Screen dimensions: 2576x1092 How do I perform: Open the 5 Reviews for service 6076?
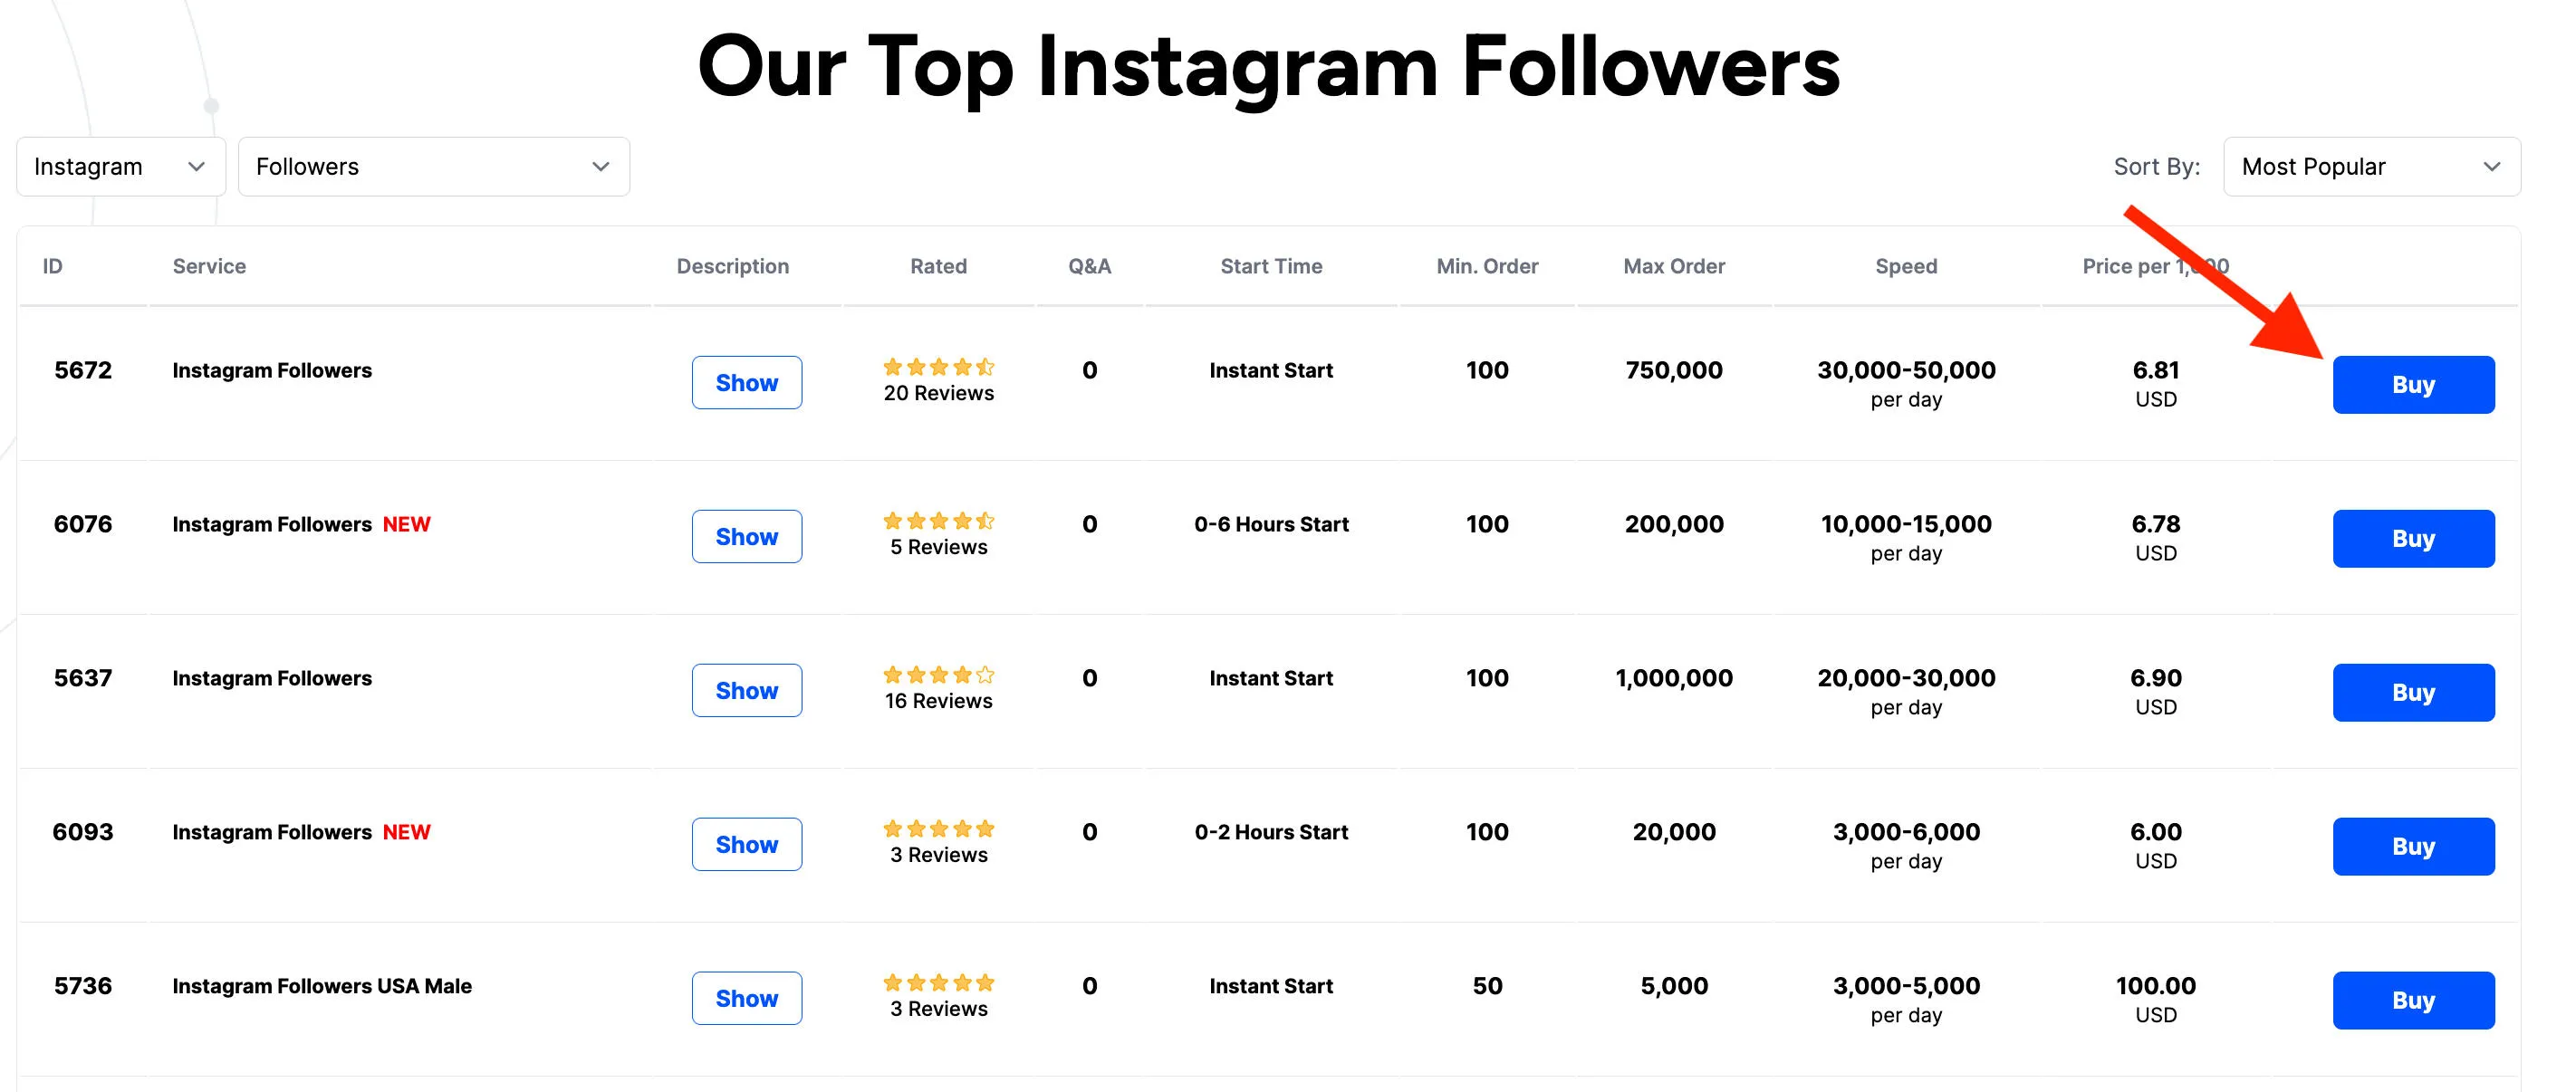coord(938,546)
